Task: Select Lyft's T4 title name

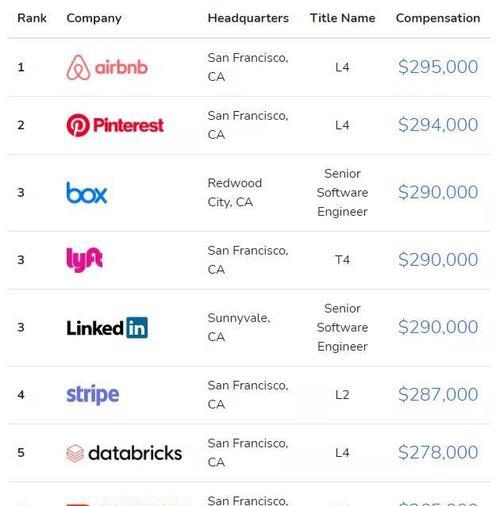Action: pos(342,260)
